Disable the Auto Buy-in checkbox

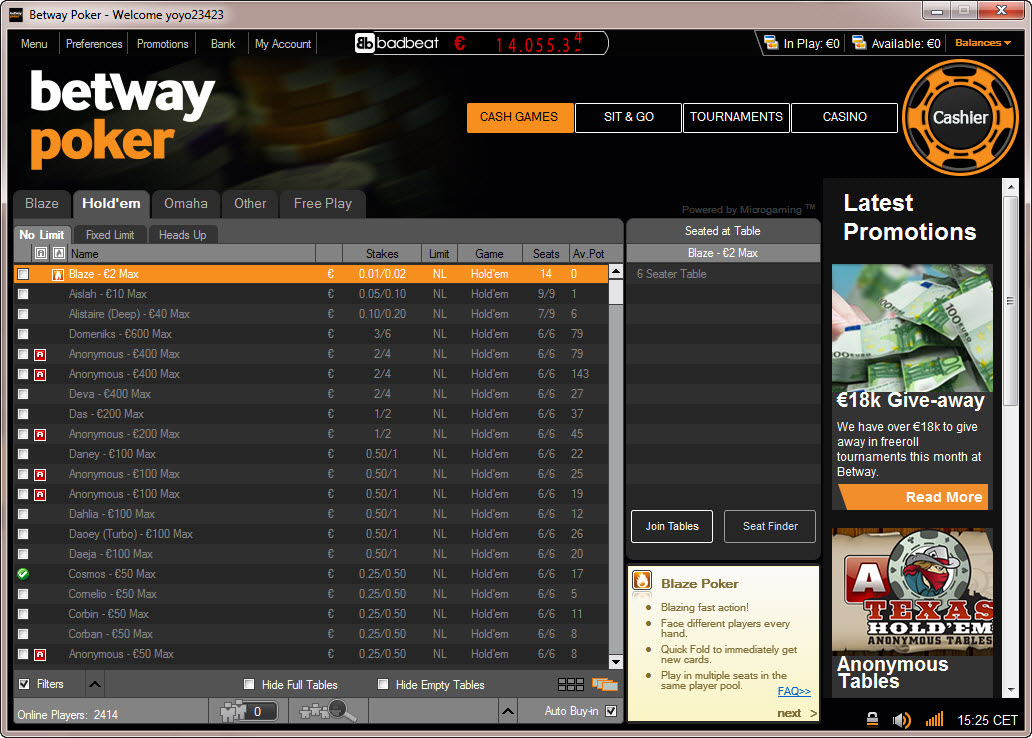pos(611,711)
